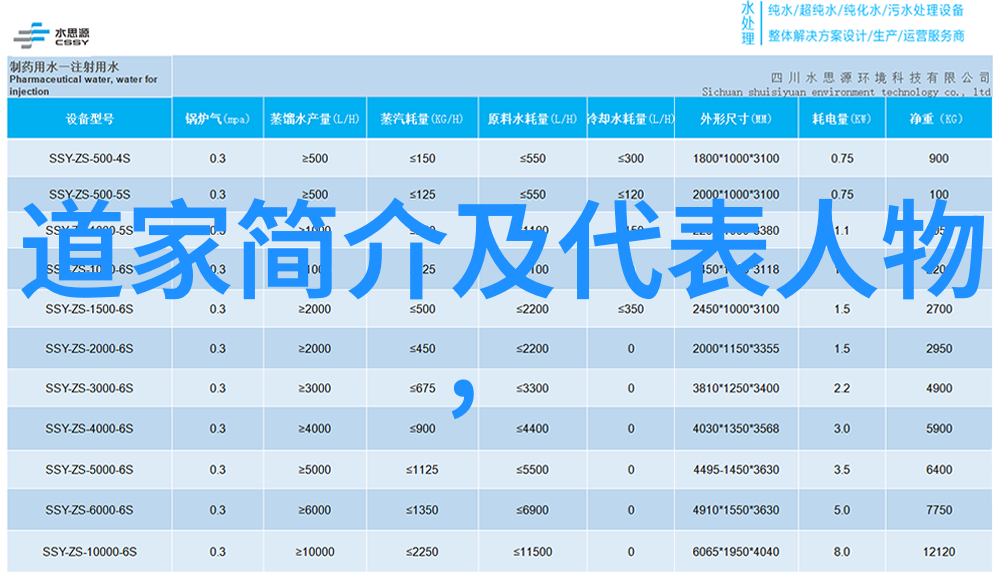1000x581 pixels.
Task: Select the 设备型号 column header
Action: click(x=89, y=118)
